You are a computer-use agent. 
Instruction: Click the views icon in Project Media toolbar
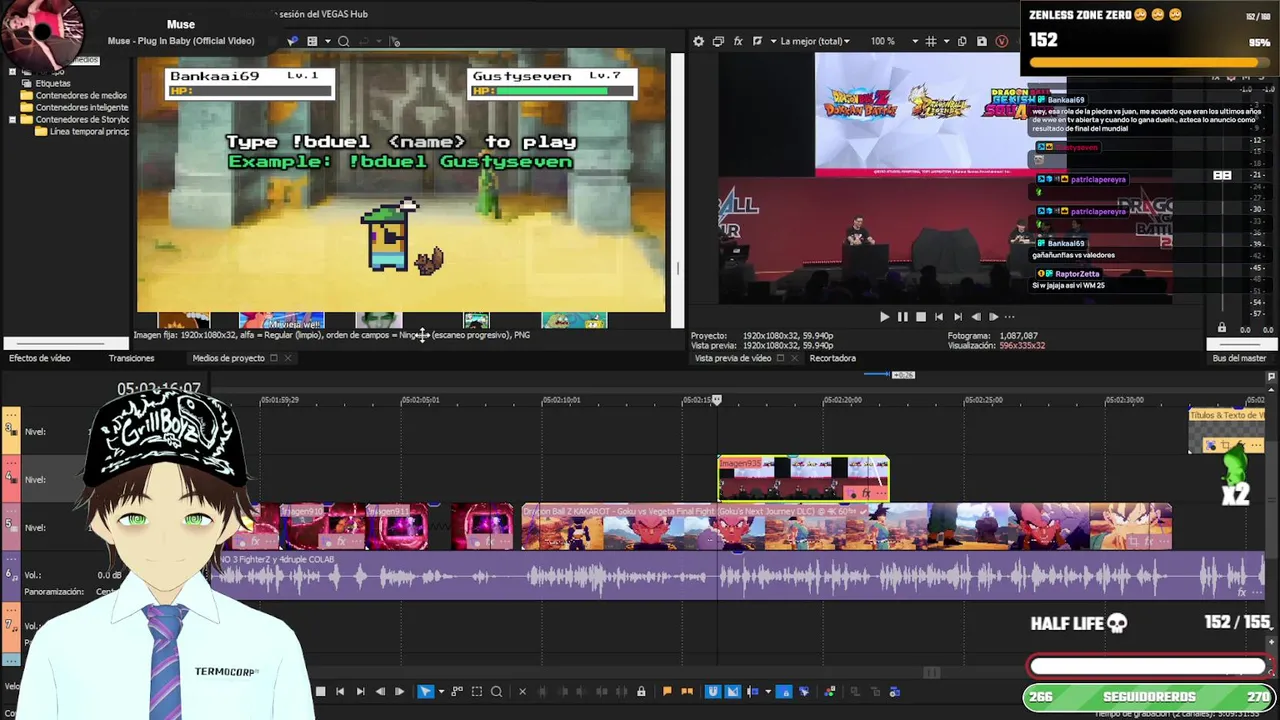point(312,41)
